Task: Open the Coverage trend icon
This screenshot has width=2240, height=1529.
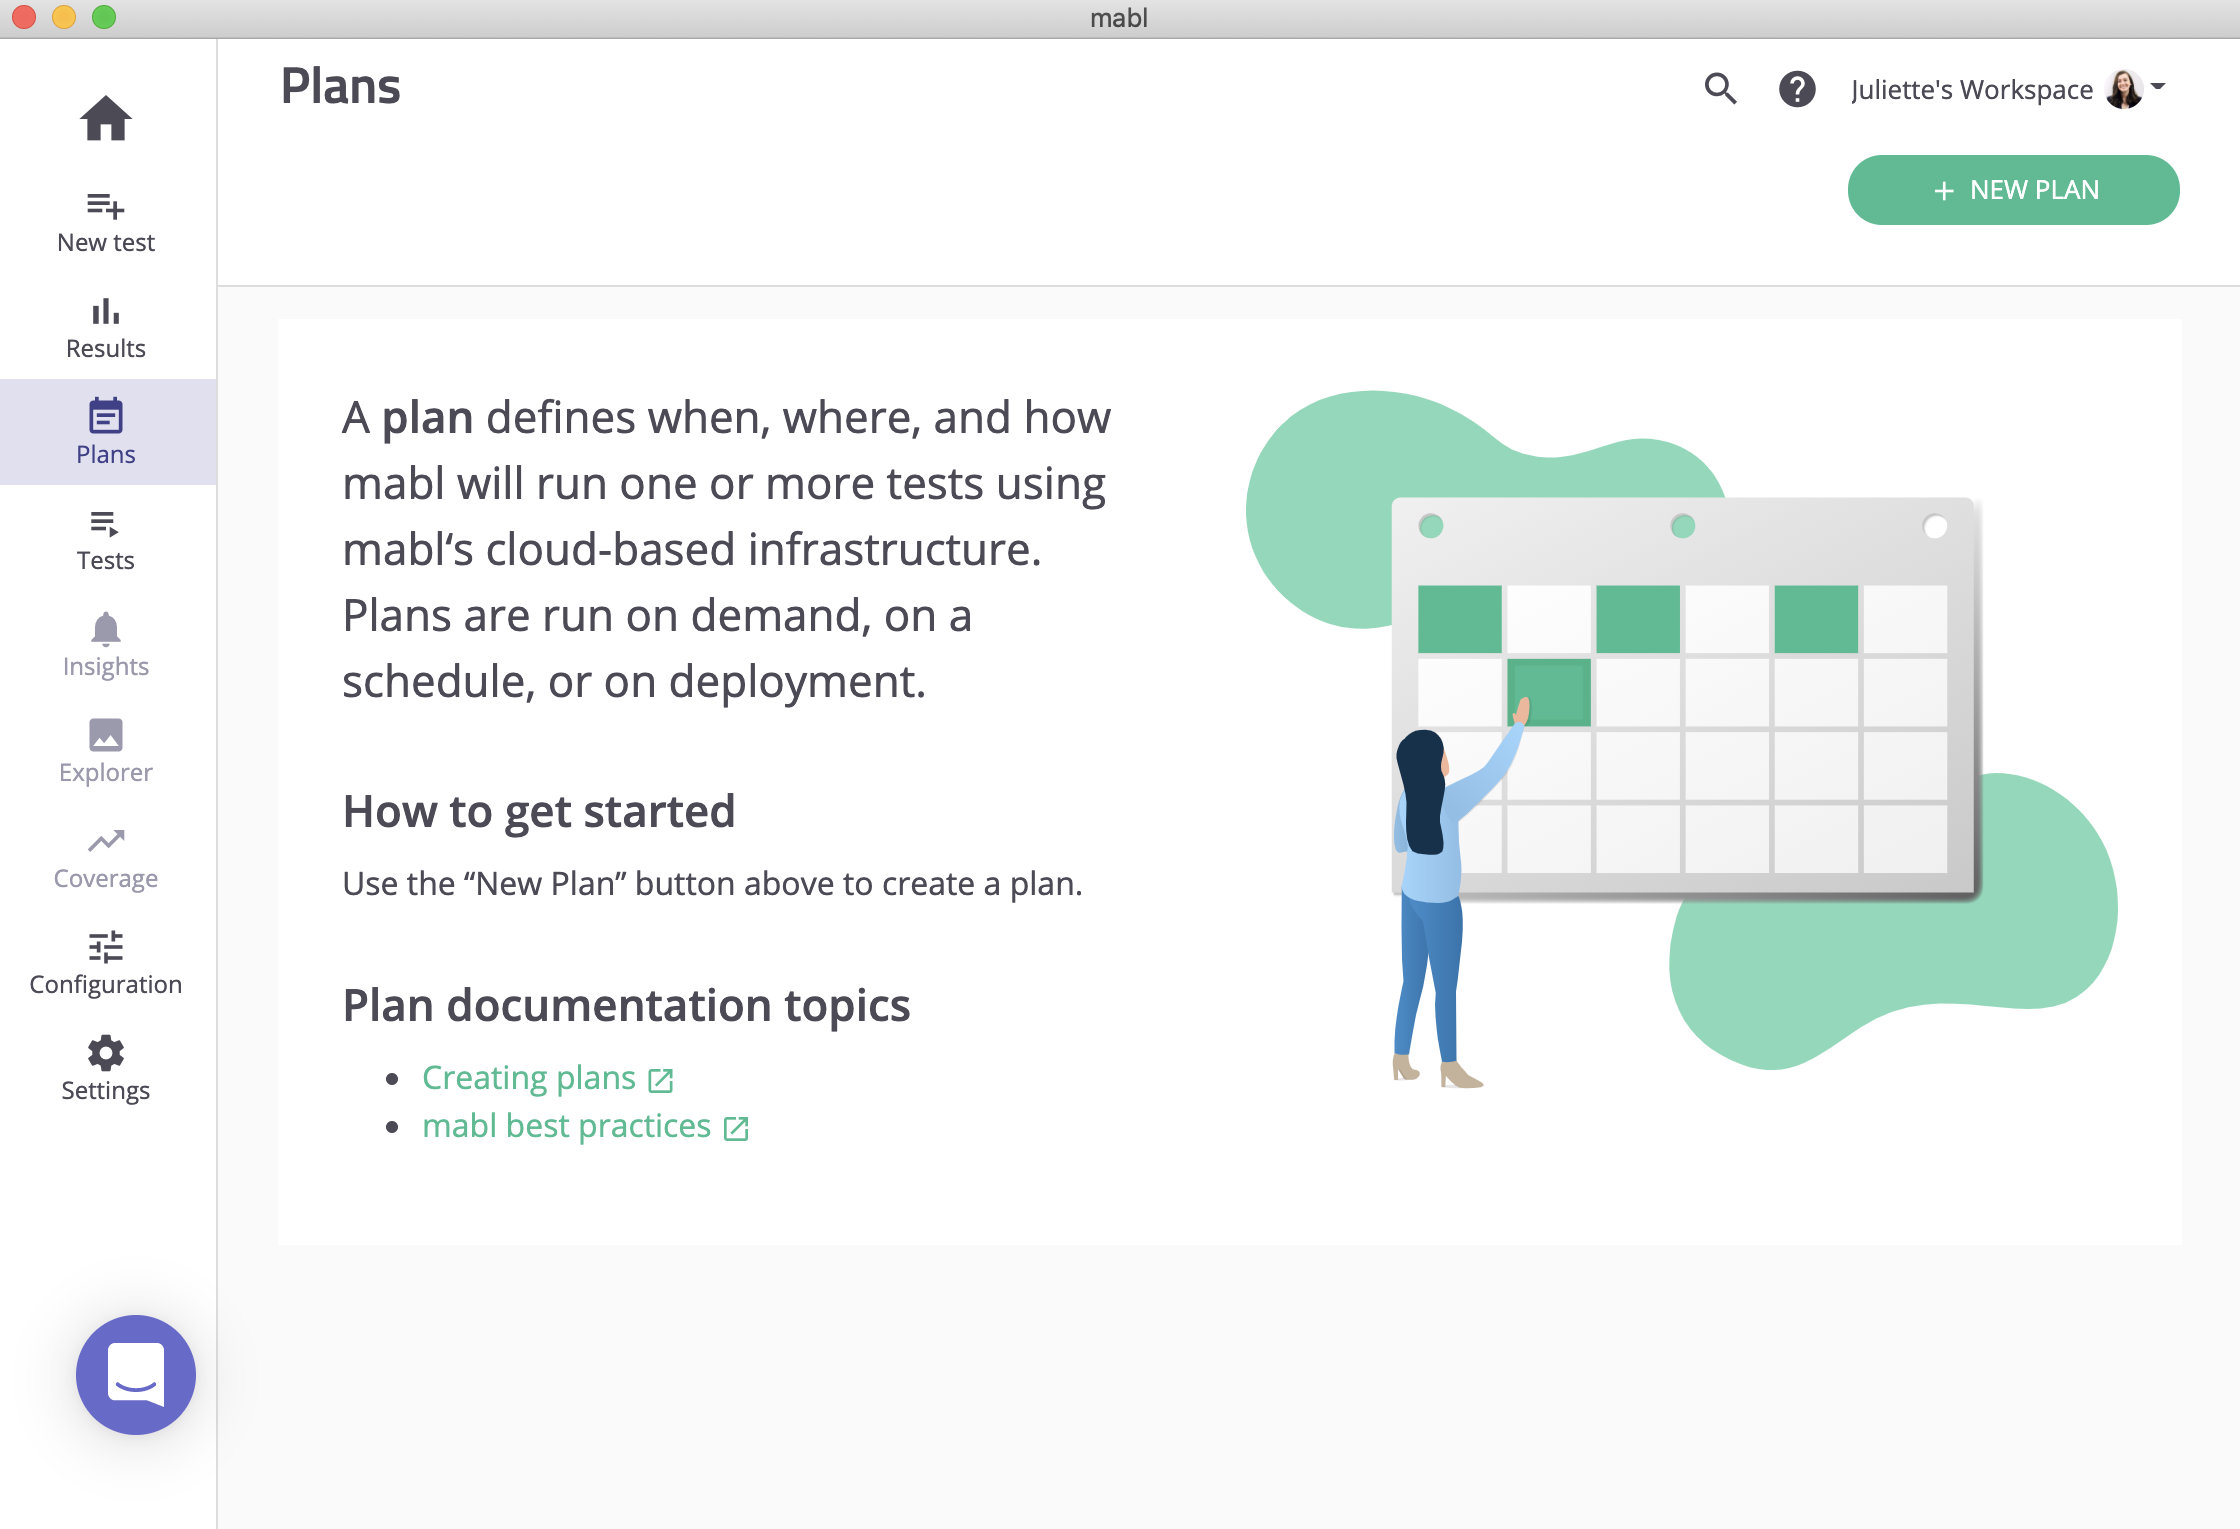Action: [105, 842]
